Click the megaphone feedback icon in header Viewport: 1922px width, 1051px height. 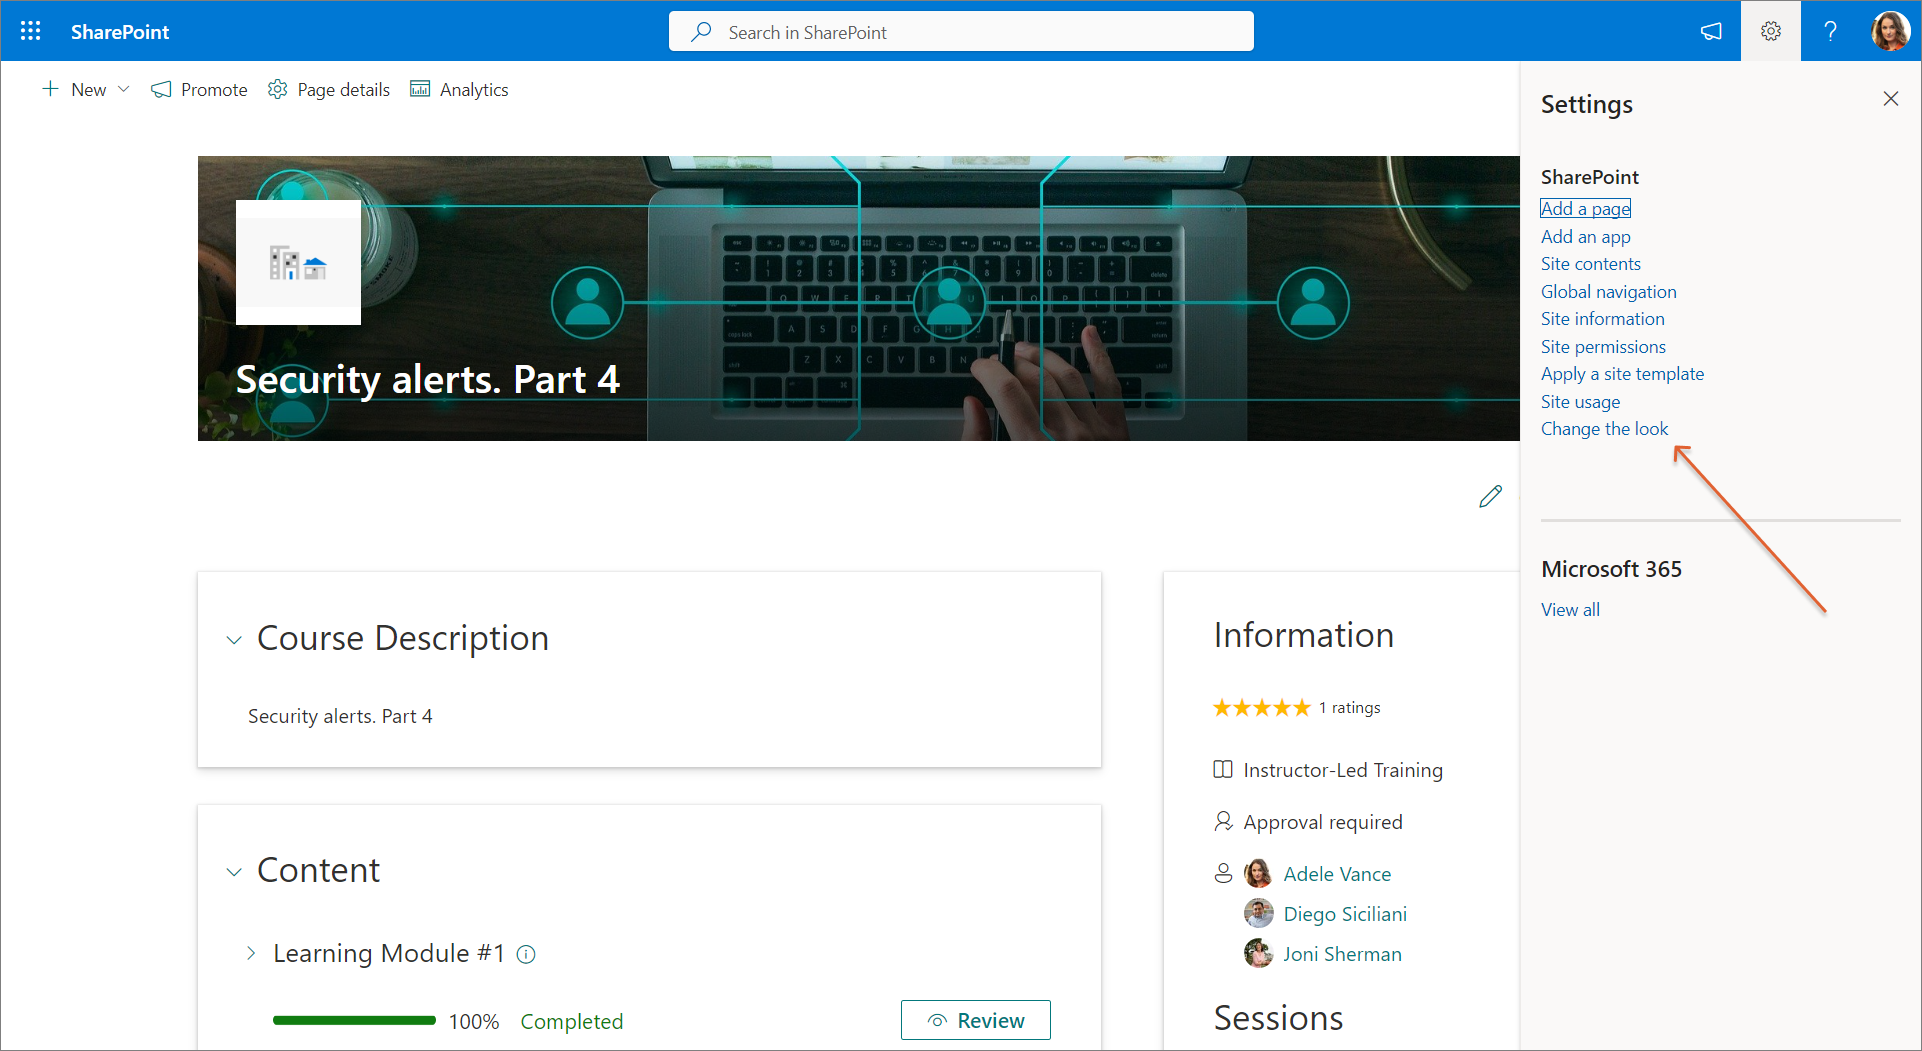1711,31
